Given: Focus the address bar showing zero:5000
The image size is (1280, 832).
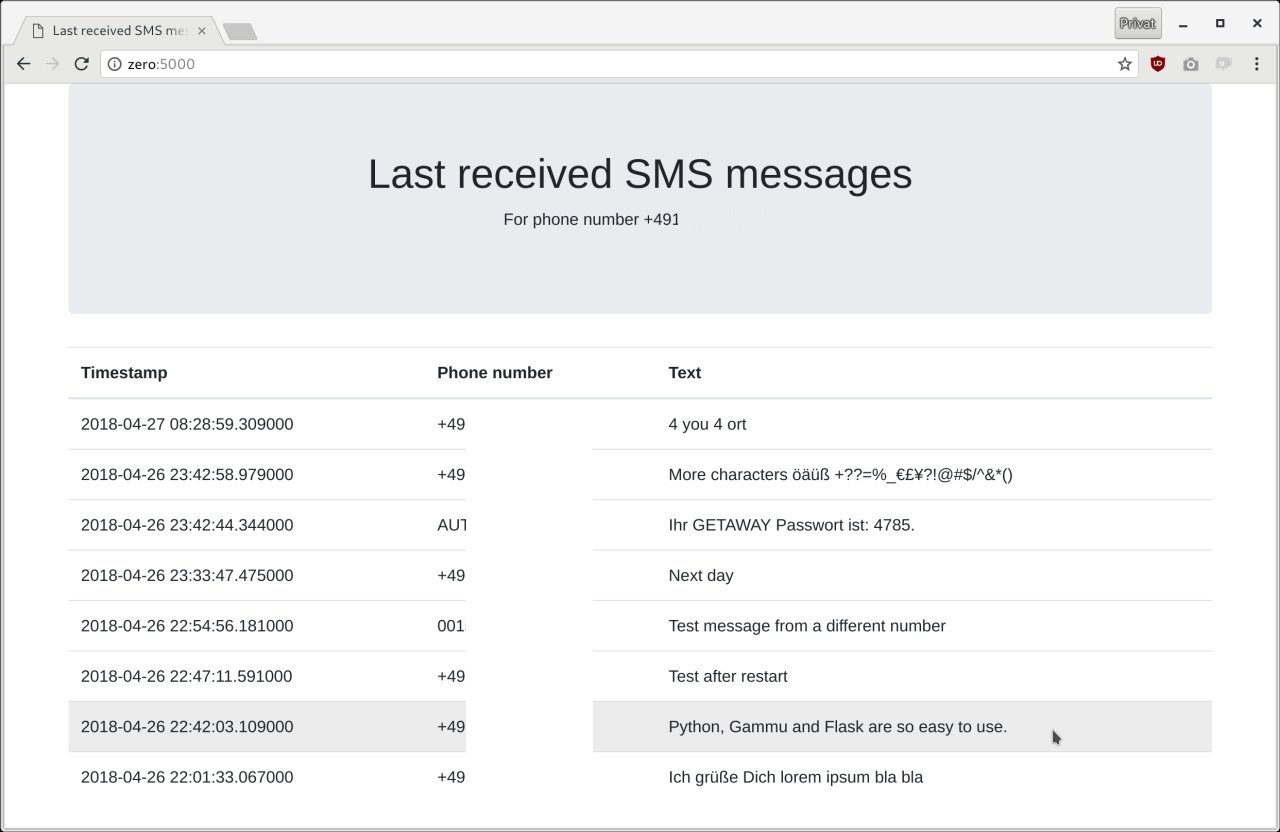Looking at the screenshot, I should (618, 64).
